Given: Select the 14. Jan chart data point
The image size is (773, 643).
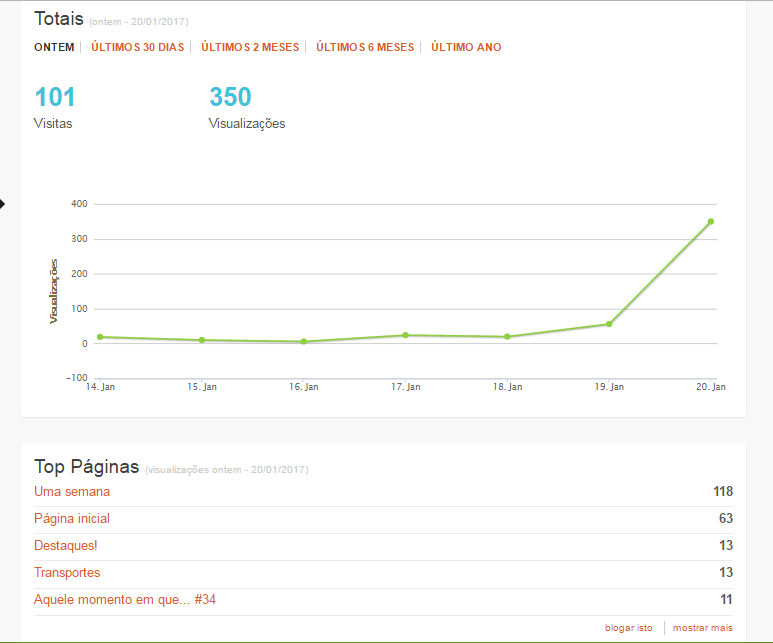Looking at the screenshot, I should tap(100, 337).
